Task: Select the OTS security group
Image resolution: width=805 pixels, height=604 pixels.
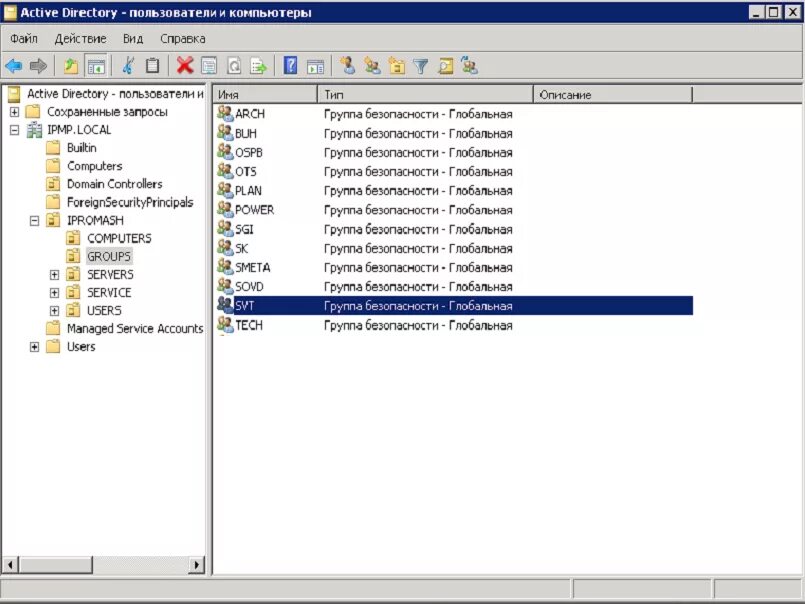Action: (x=245, y=172)
